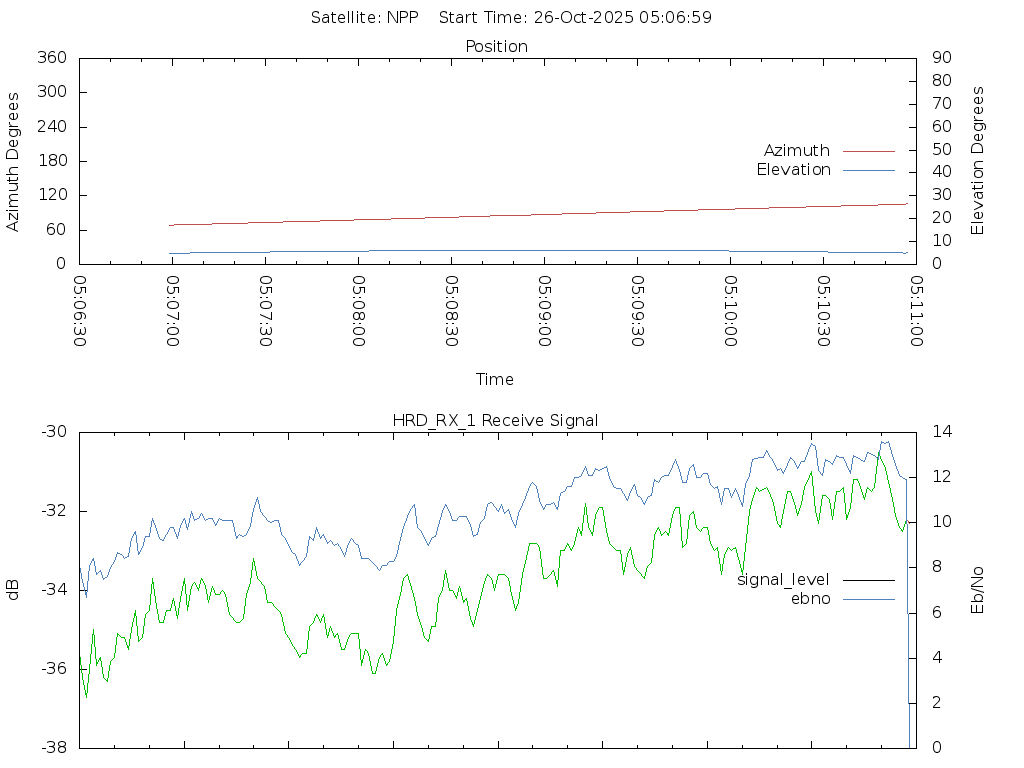The height and width of the screenshot is (768, 1024).
Task: Select the Elevation legend label
Action: [793, 170]
